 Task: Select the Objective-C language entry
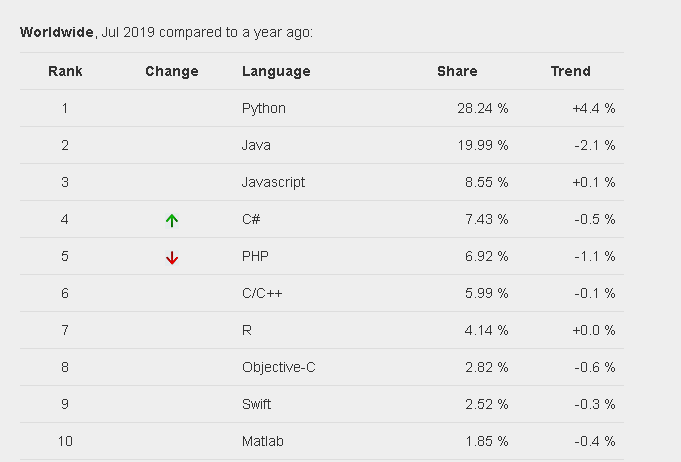[x=279, y=367]
